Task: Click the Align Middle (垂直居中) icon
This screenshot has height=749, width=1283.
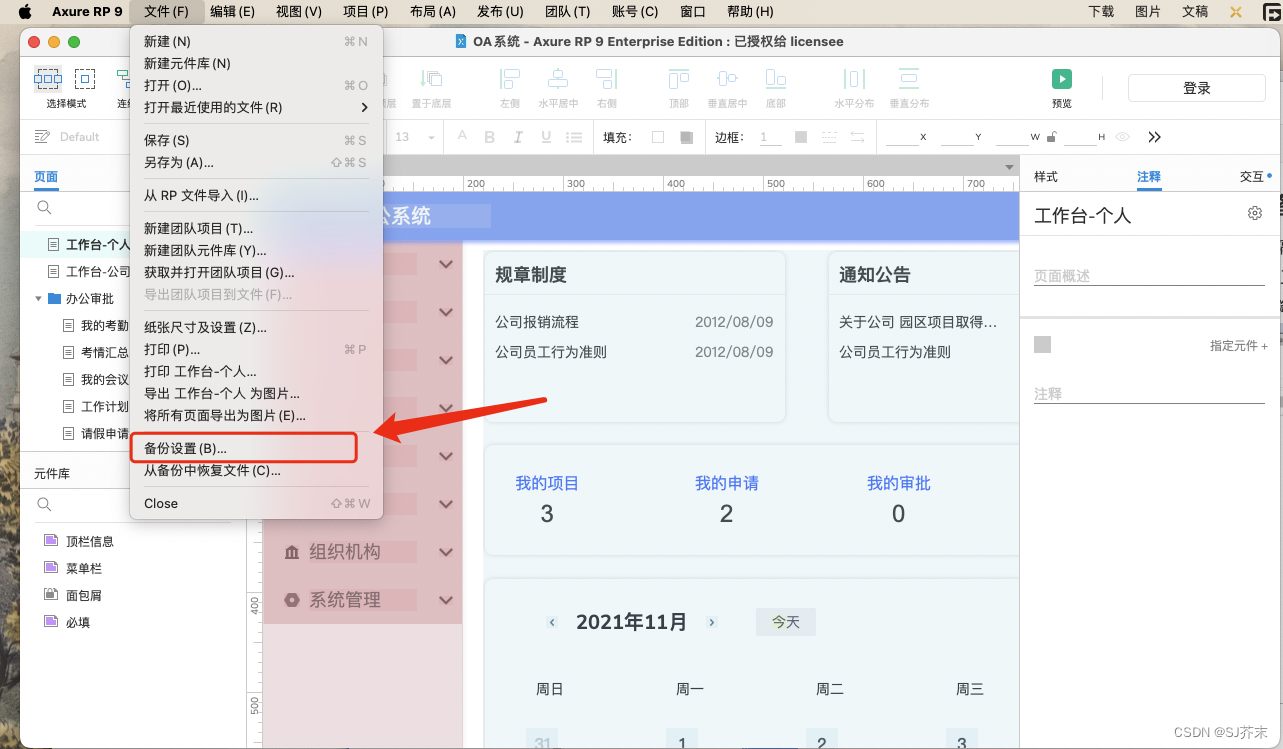Action: click(x=727, y=78)
